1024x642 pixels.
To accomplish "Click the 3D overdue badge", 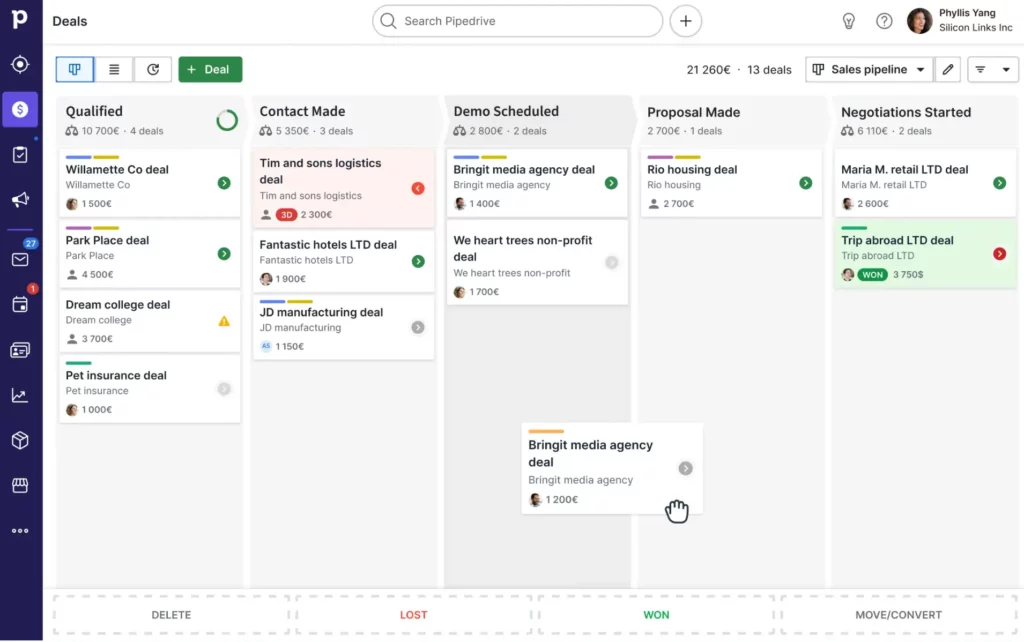I will (286, 214).
